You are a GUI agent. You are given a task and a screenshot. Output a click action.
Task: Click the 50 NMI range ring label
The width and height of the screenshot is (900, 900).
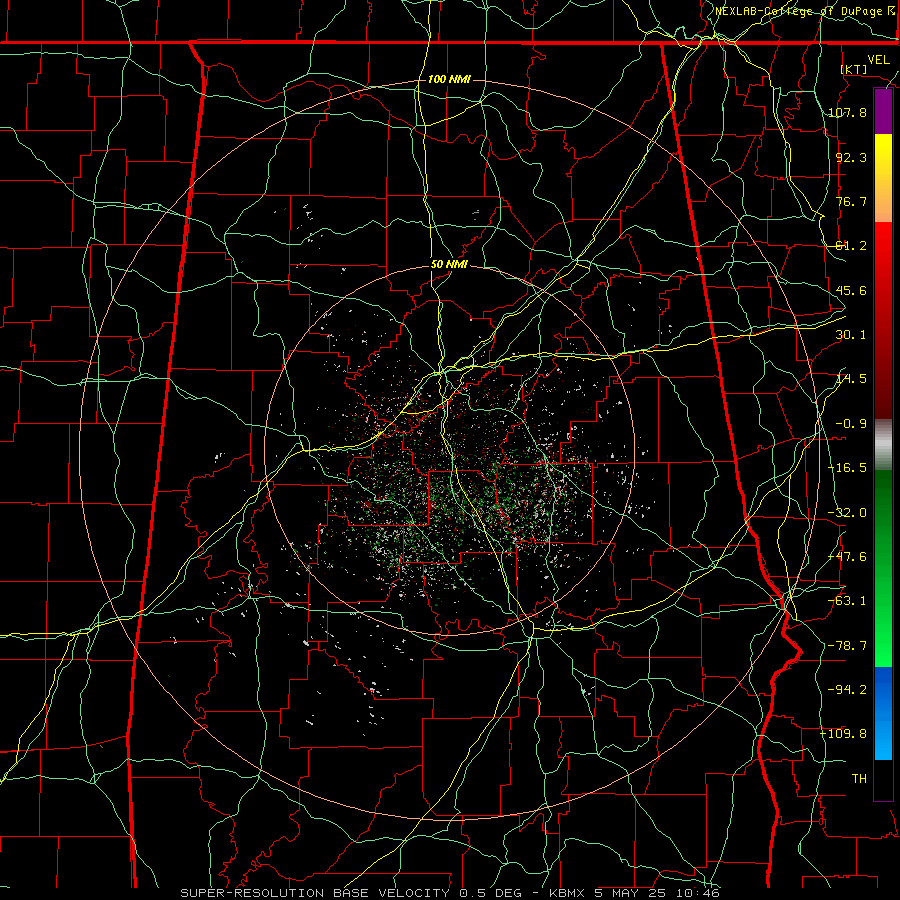point(449,265)
